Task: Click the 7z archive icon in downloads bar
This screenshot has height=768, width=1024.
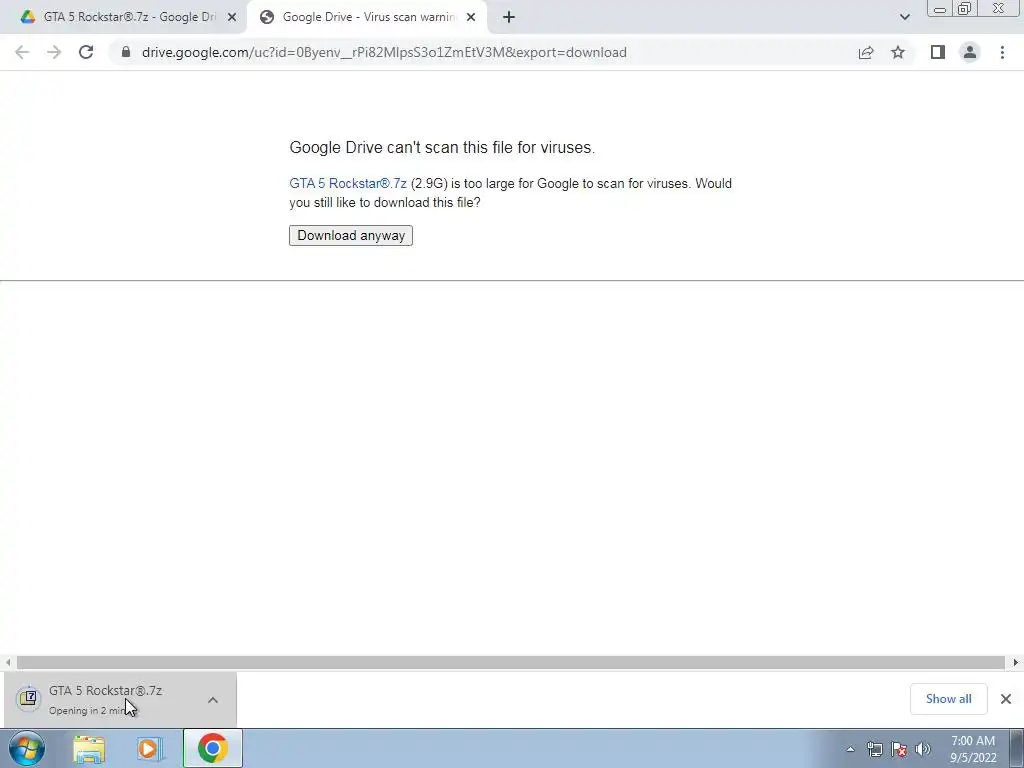Action: [28, 699]
